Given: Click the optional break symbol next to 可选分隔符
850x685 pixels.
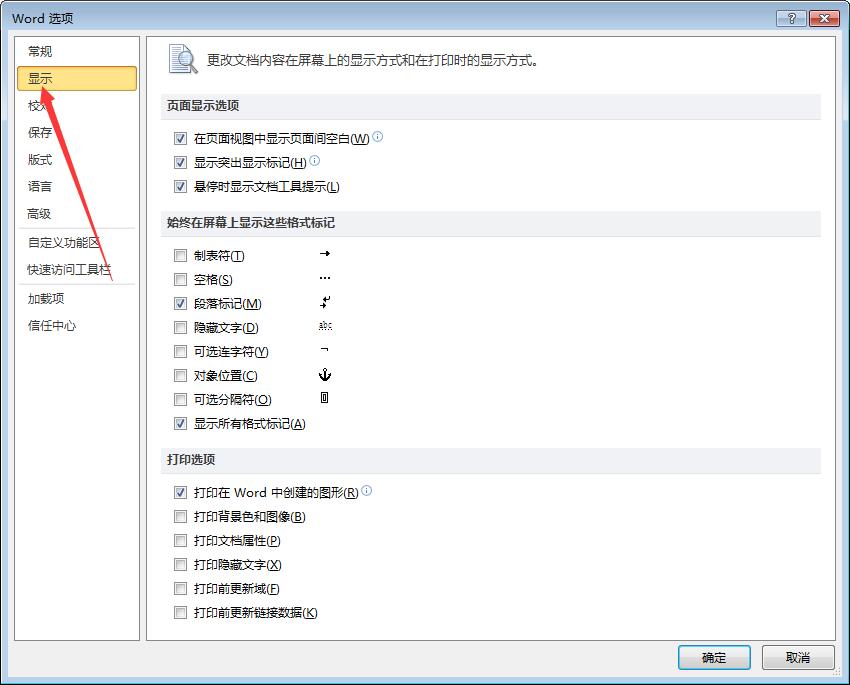Looking at the screenshot, I should (x=324, y=398).
